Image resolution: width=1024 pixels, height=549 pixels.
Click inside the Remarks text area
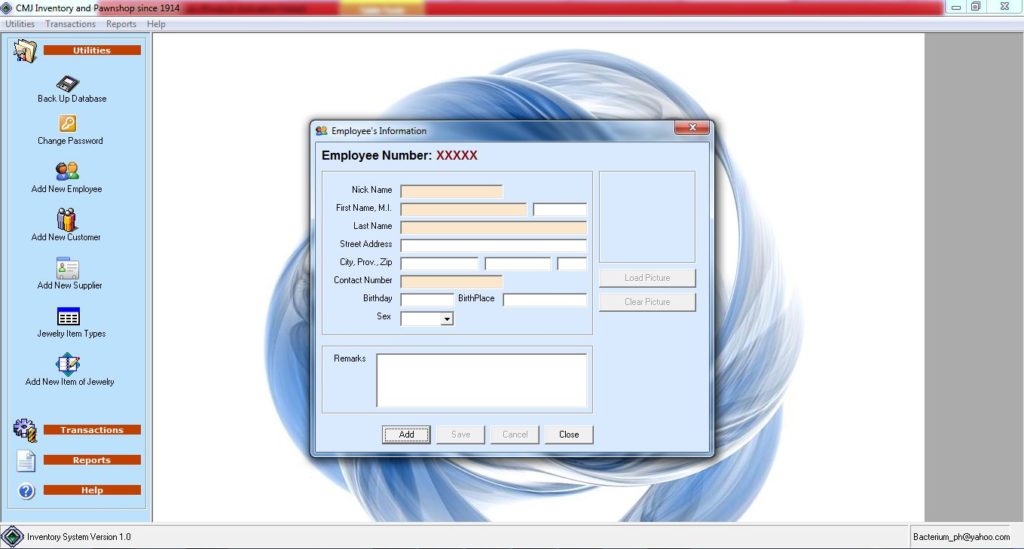[x=481, y=381]
